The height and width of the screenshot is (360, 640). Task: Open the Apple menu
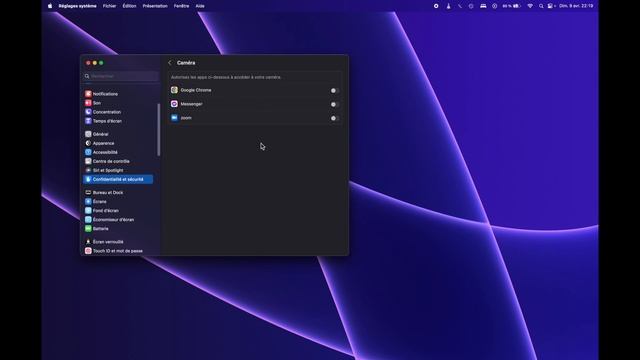coord(50,6)
